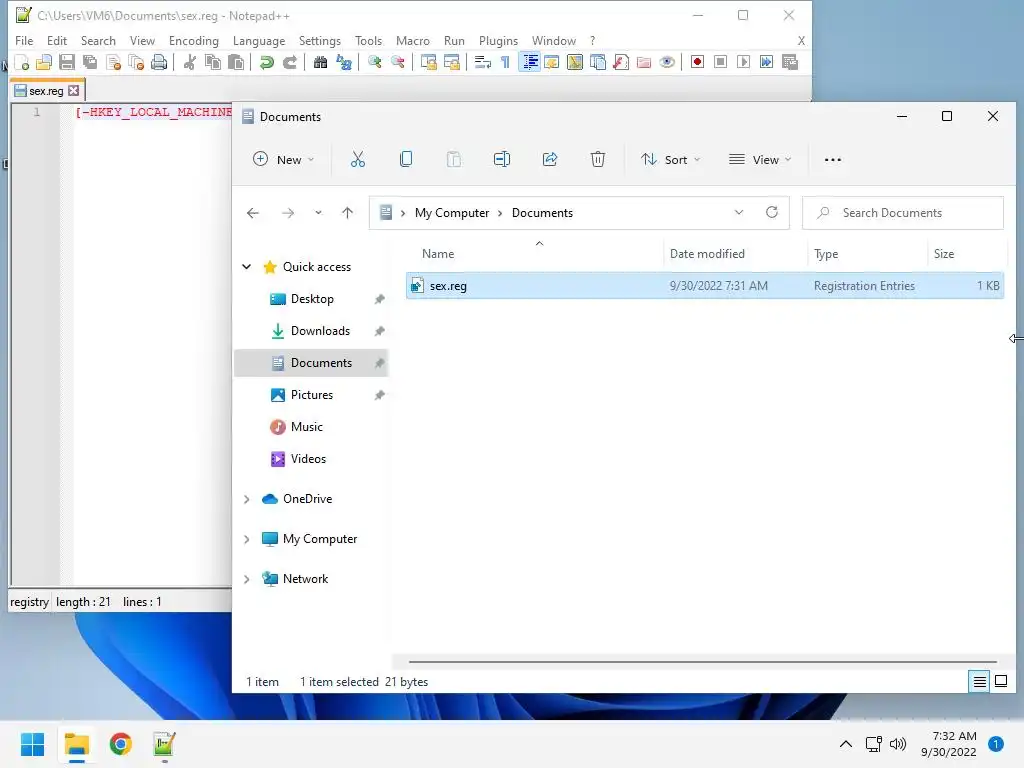
Task: Click the Refresh button in Explorer
Action: click(x=772, y=212)
